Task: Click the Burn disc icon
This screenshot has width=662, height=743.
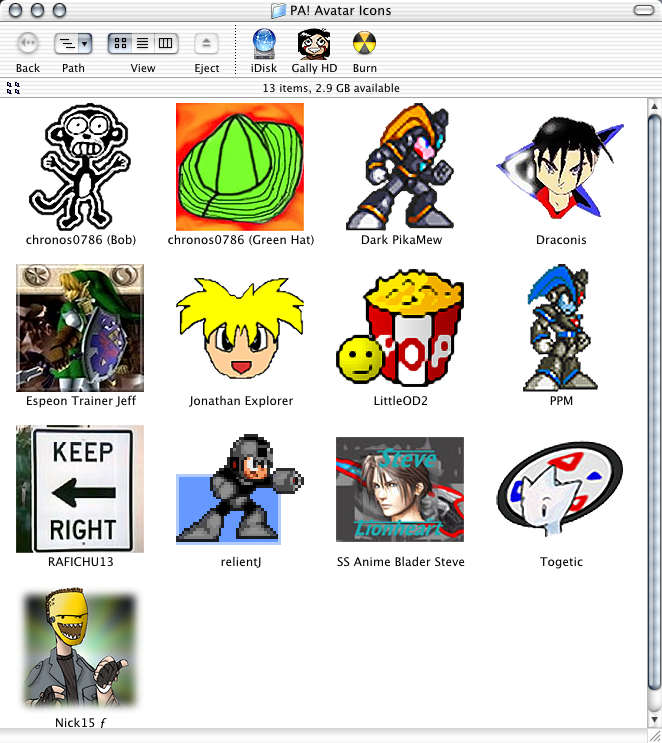Action: (x=364, y=43)
